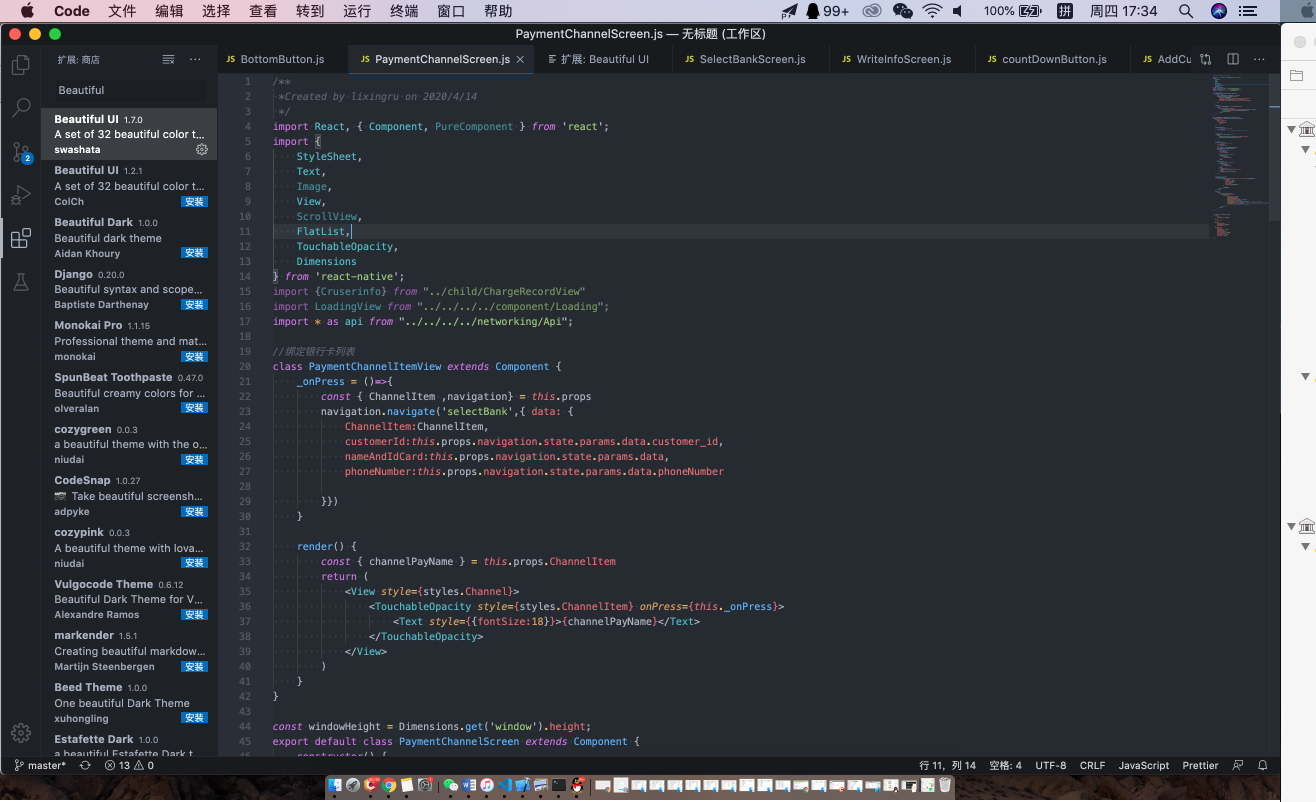
Task: Open Creative Cloud icon in menu bar
Action: click(x=872, y=11)
